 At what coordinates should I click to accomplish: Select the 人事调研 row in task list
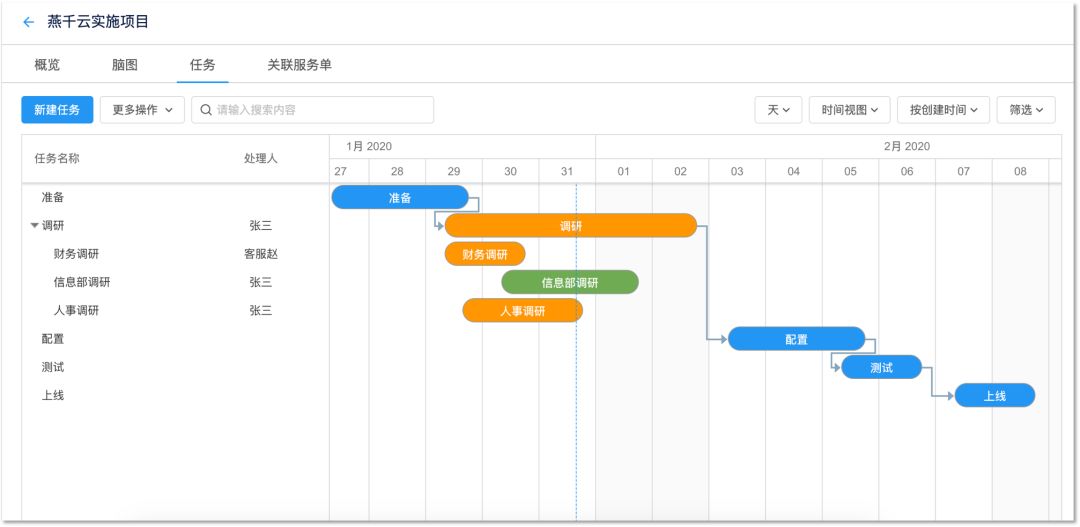tap(76, 311)
